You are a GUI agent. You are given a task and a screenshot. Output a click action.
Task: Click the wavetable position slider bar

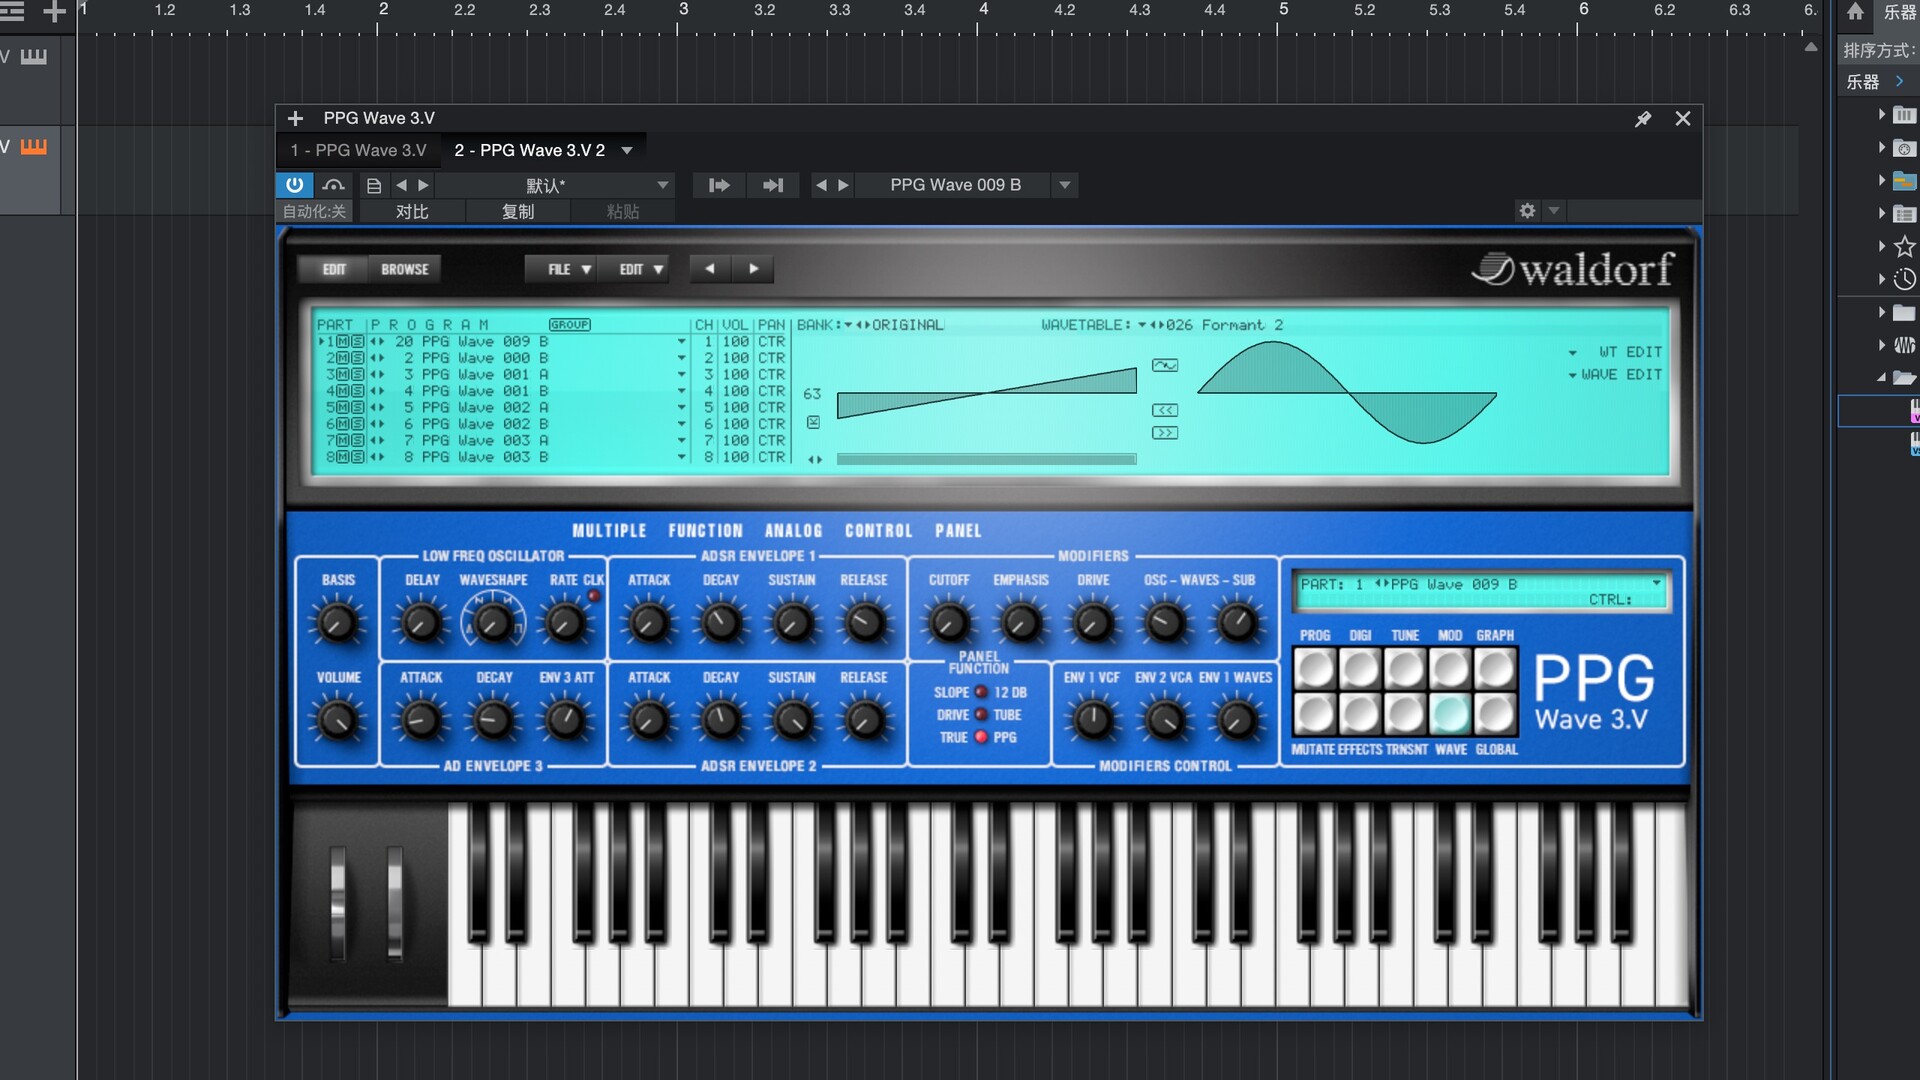(986, 459)
